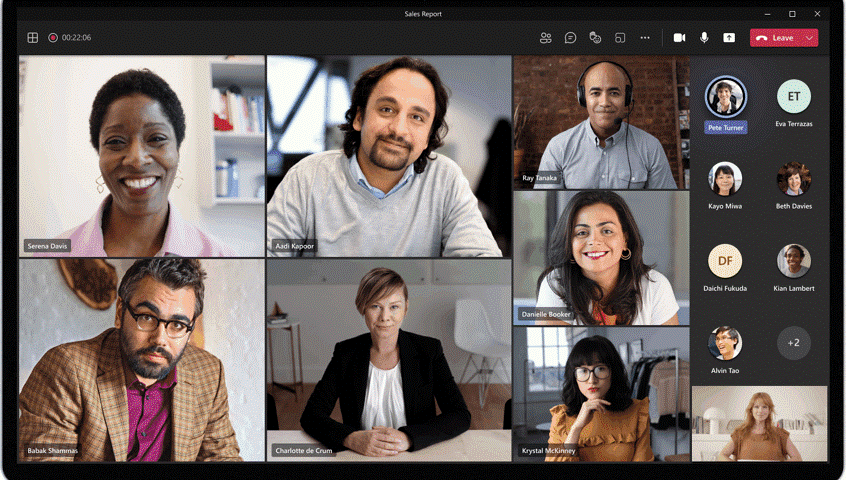
Task: Maximize the Sales Report window
Action: tap(792, 14)
